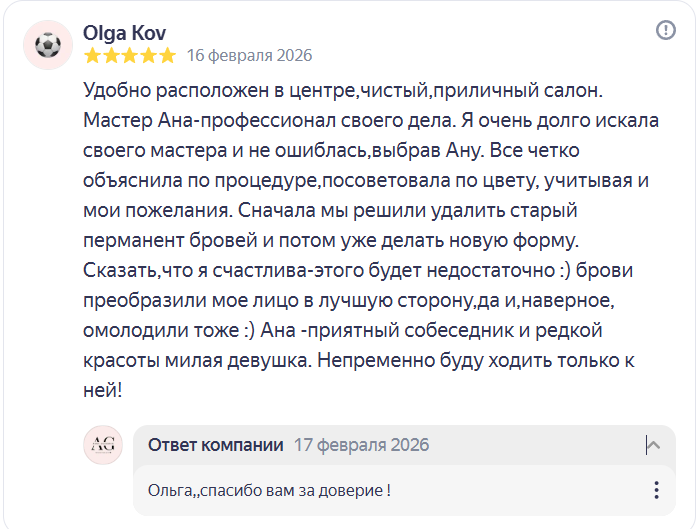Open the three-dot menu in company reply
696x529 pixels.
coord(656,490)
